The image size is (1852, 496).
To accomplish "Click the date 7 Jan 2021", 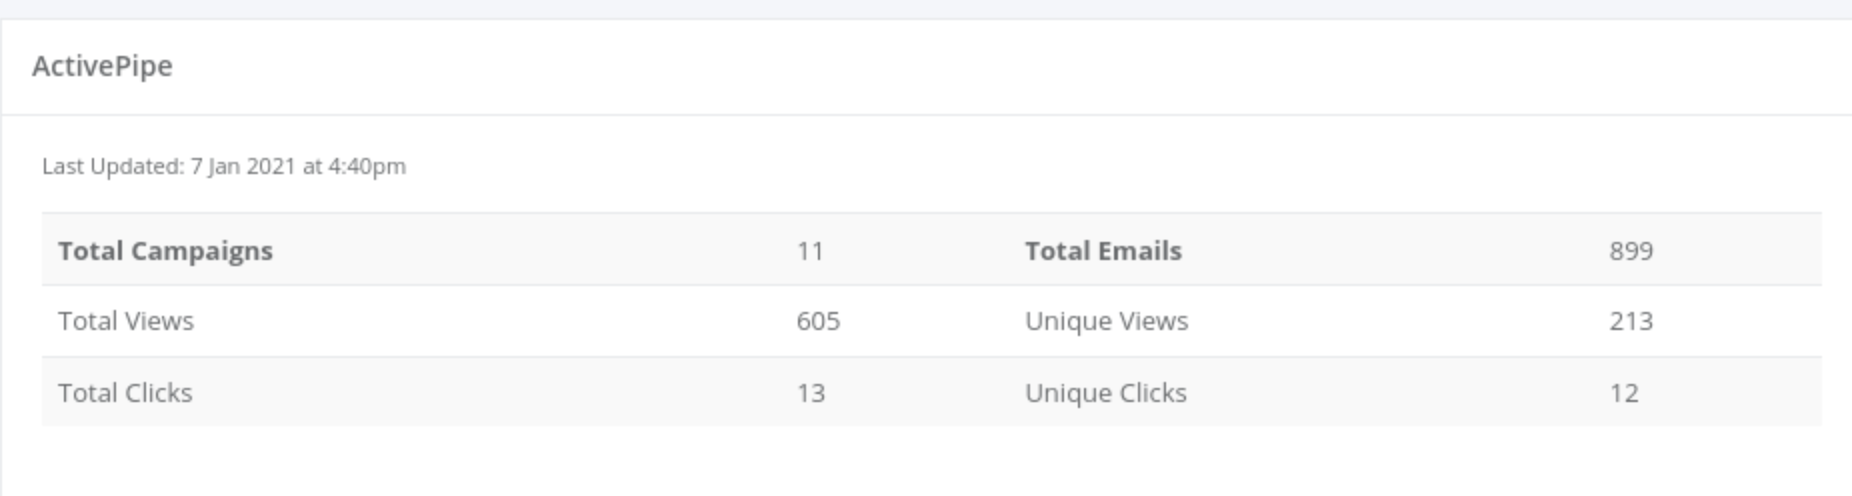I will click(x=243, y=166).
